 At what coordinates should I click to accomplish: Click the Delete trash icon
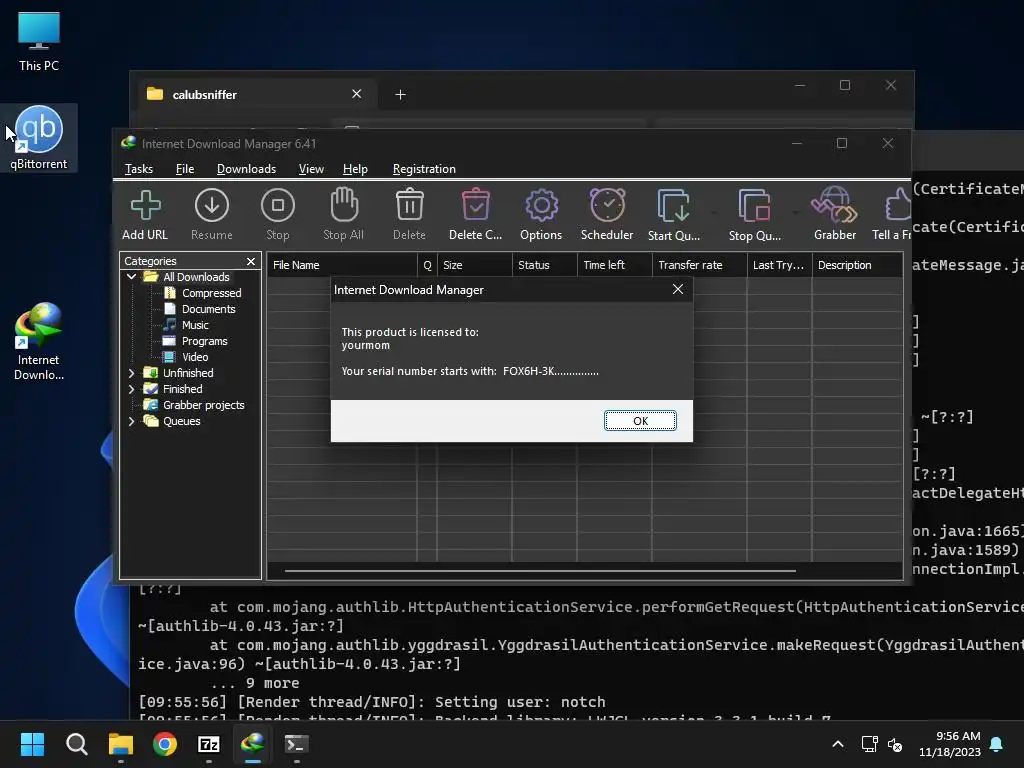pos(409,214)
